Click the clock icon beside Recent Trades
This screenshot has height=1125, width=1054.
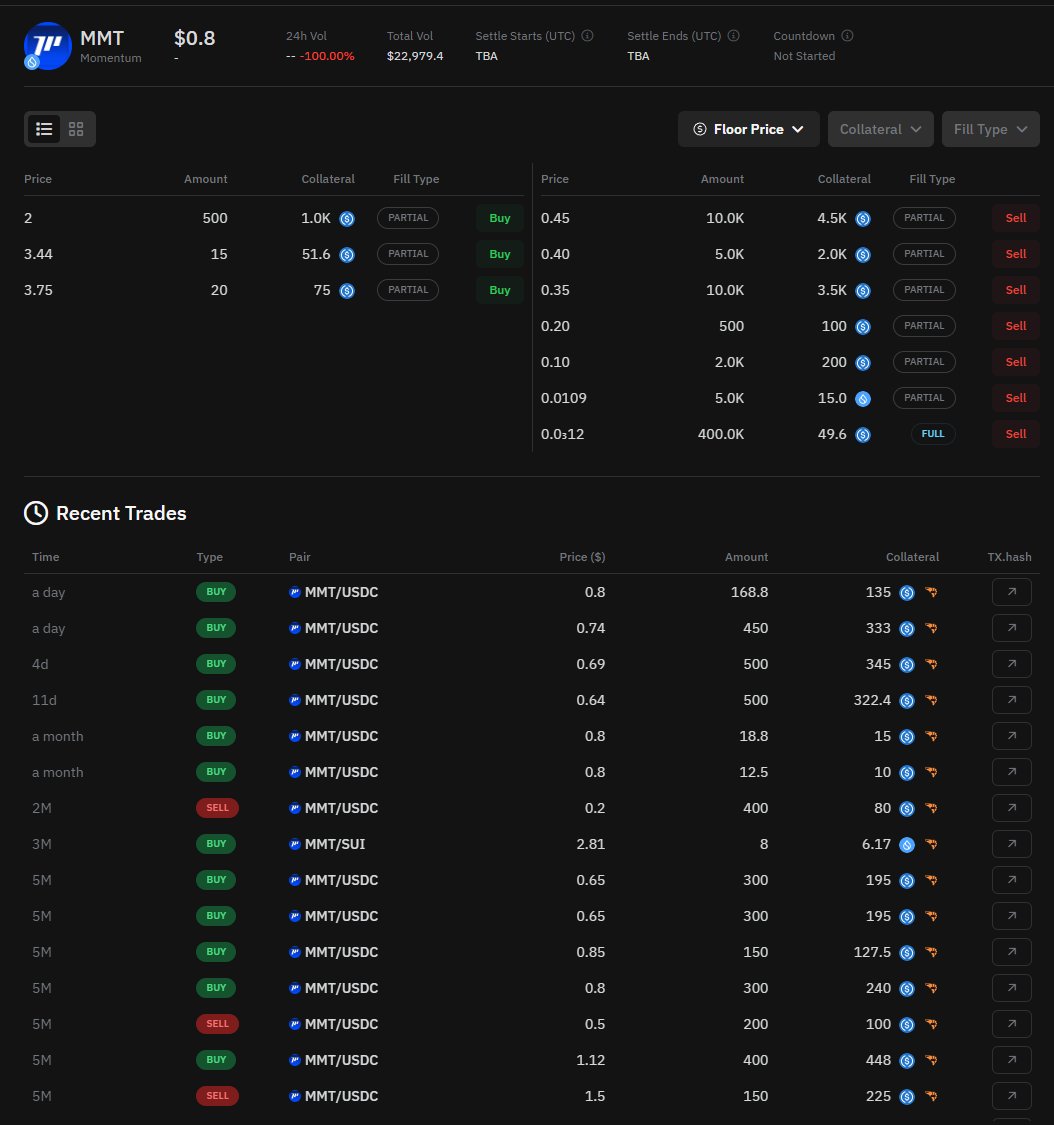(x=35, y=513)
